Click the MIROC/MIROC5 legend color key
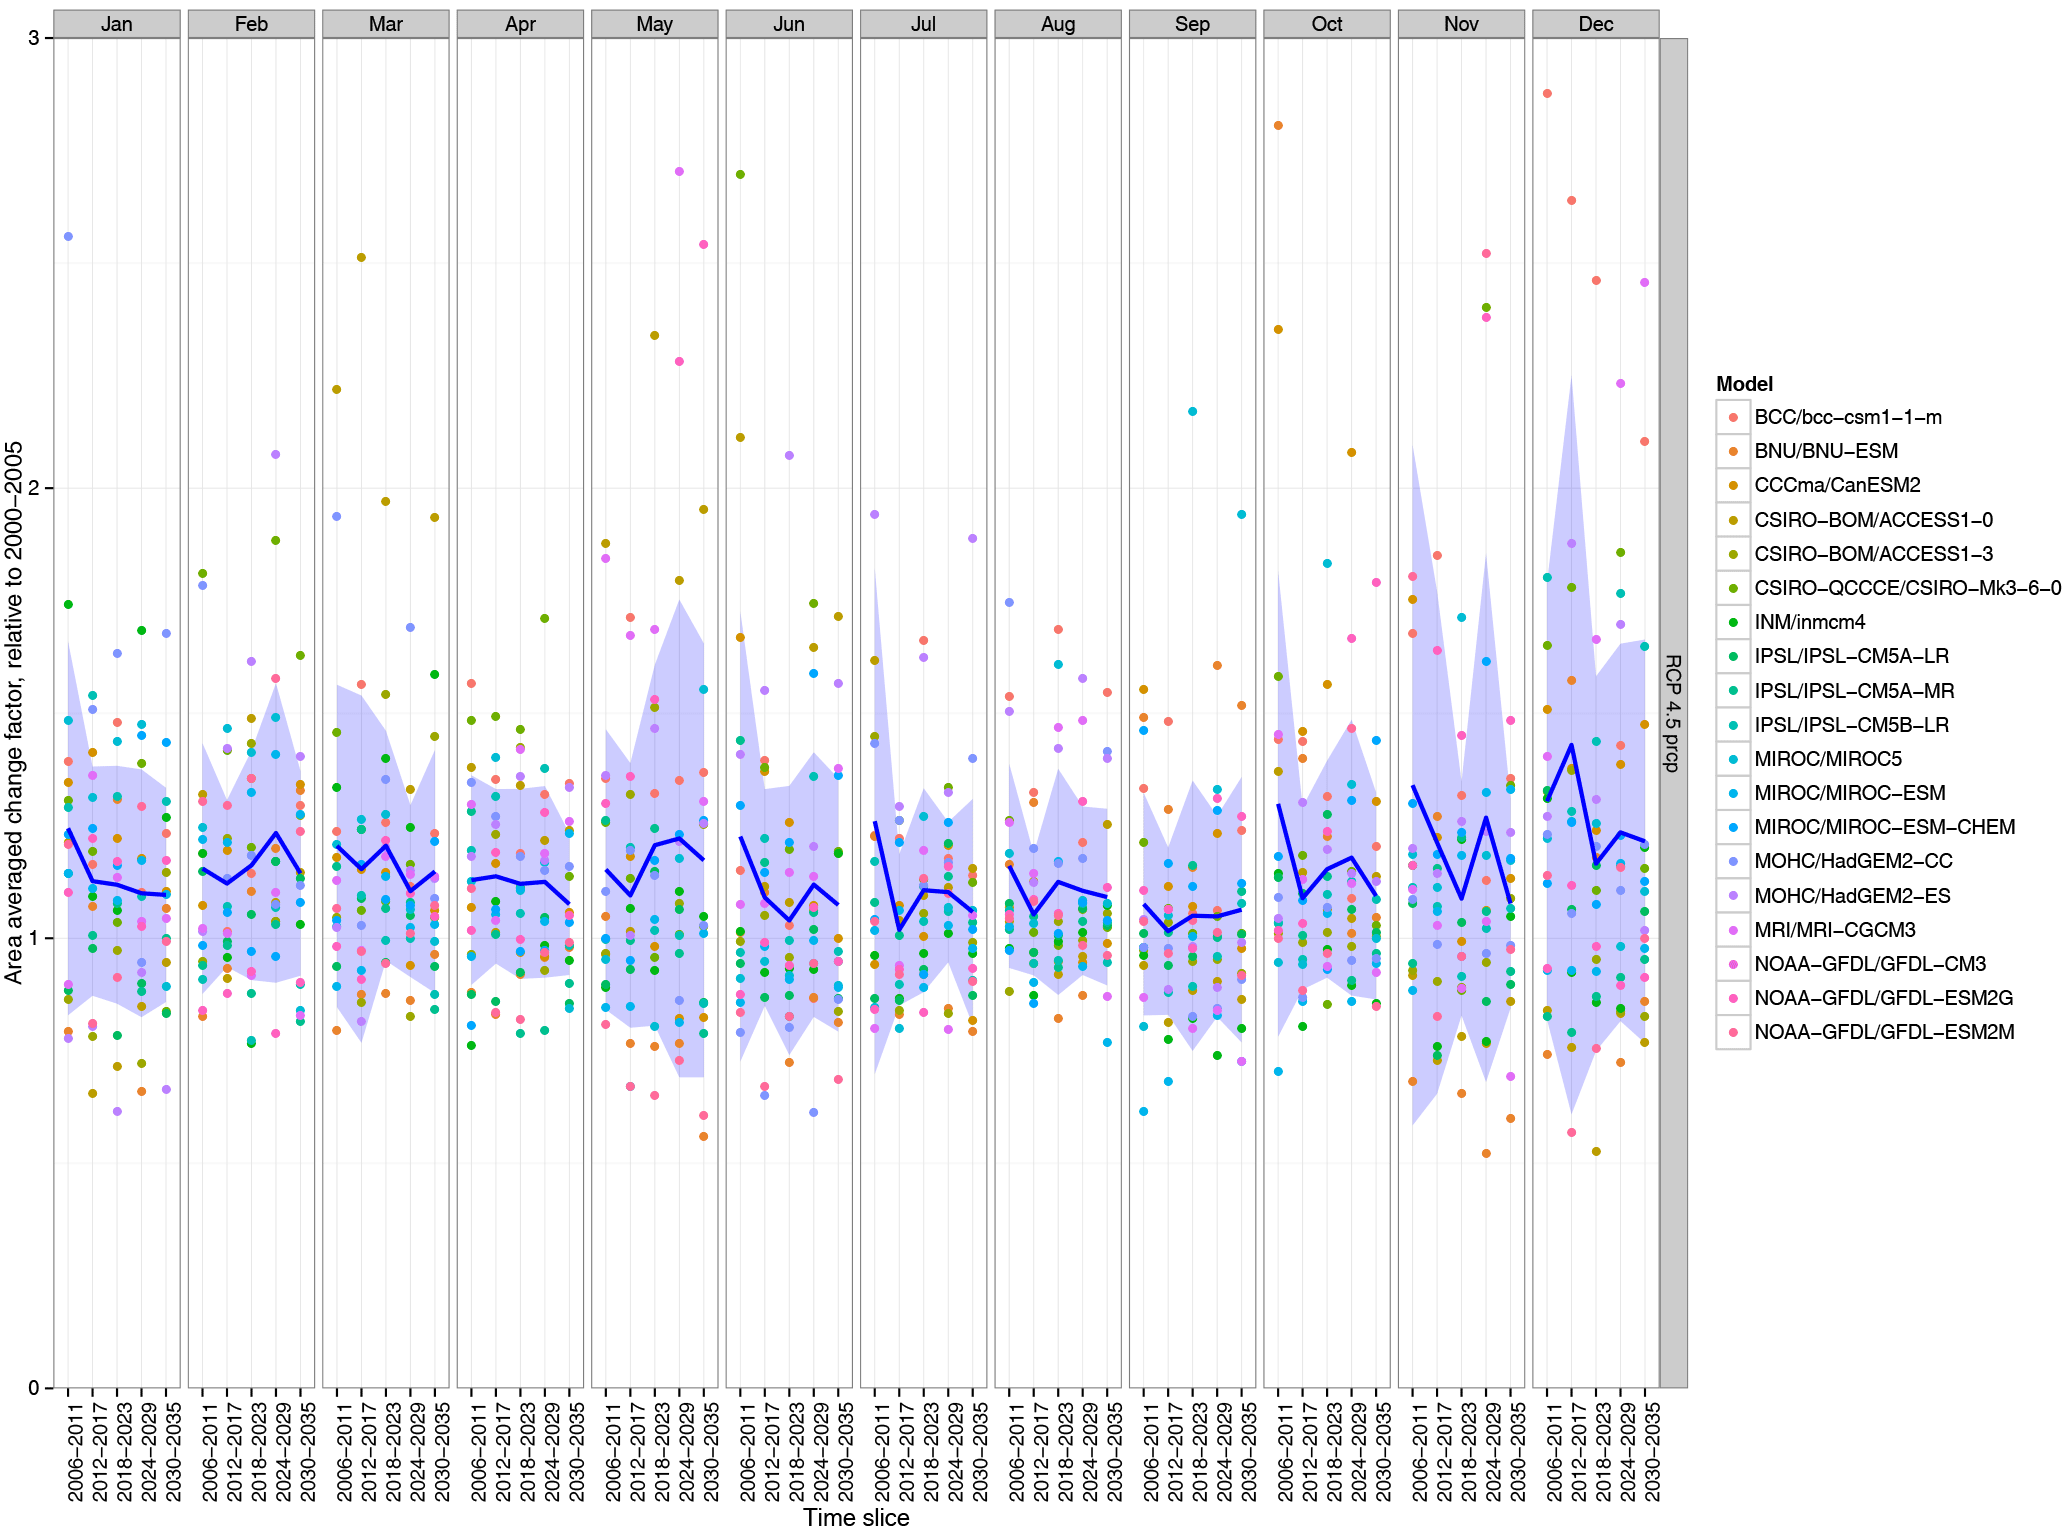2067x1532 pixels. 1733,759
